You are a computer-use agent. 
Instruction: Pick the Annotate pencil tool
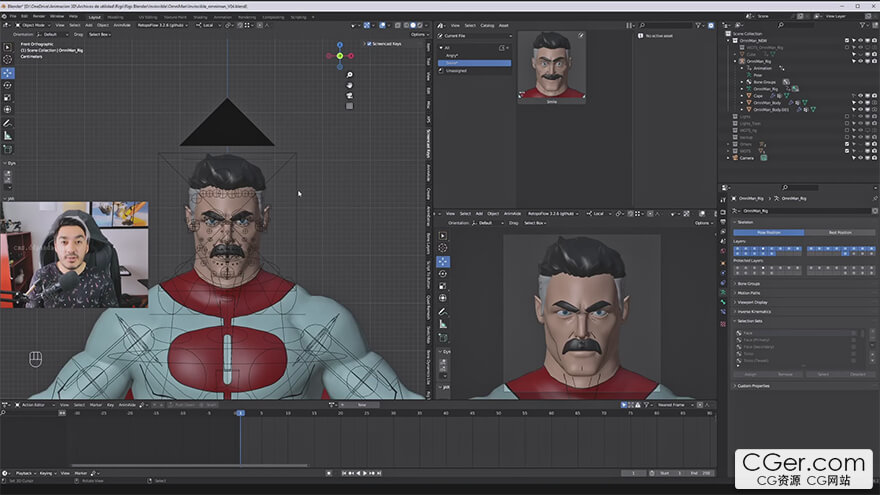(x=8, y=123)
